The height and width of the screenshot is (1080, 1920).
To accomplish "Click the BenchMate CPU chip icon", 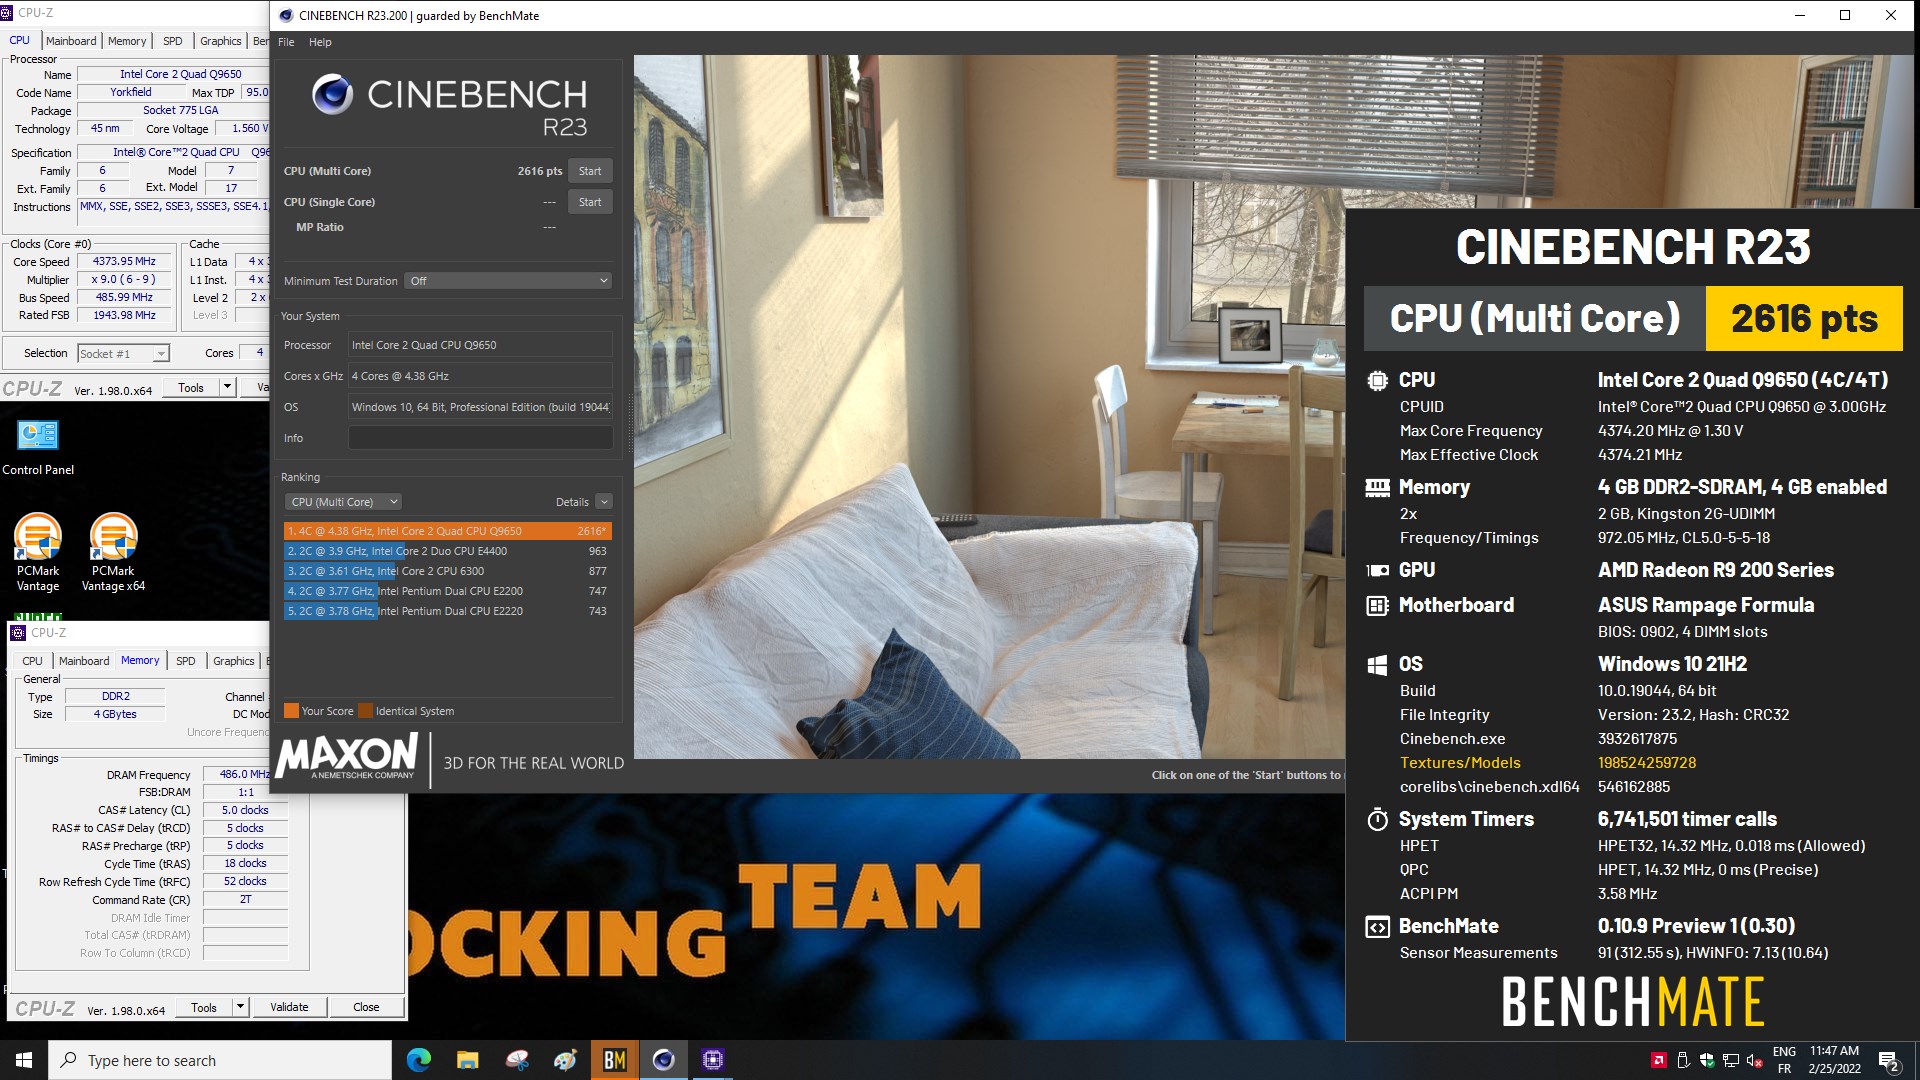I will (x=1377, y=380).
